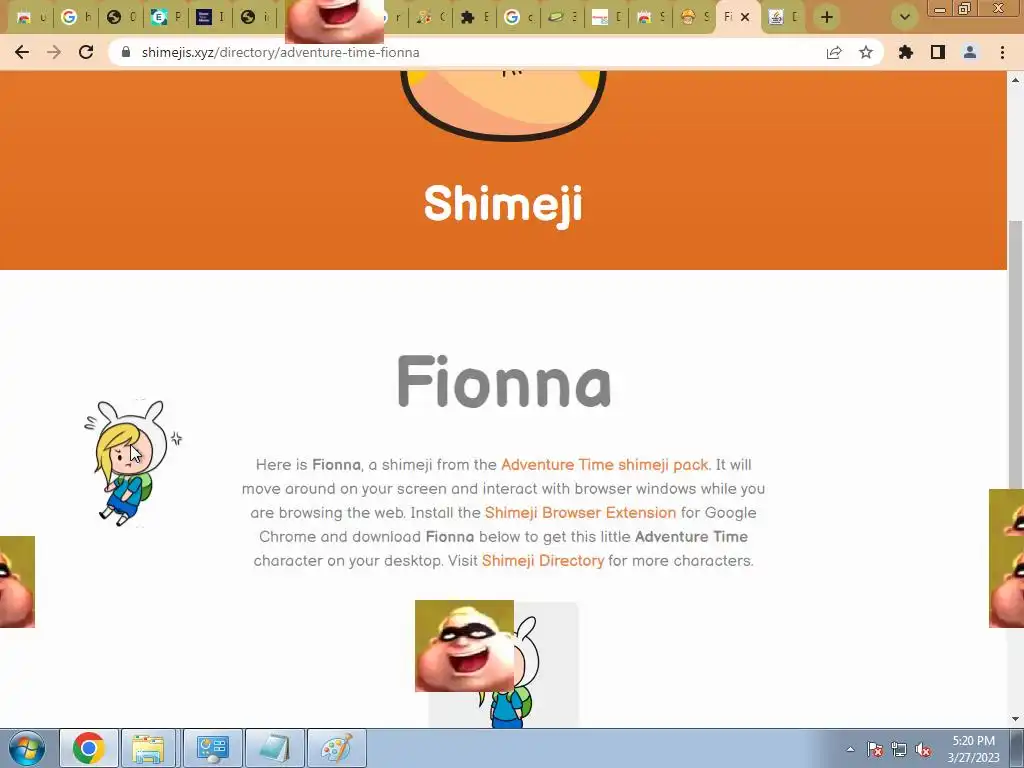Click the bold 'Adventure Time' text in paragraph
Viewport: 1024px width, 768px height.
click(x=691, y=537)
